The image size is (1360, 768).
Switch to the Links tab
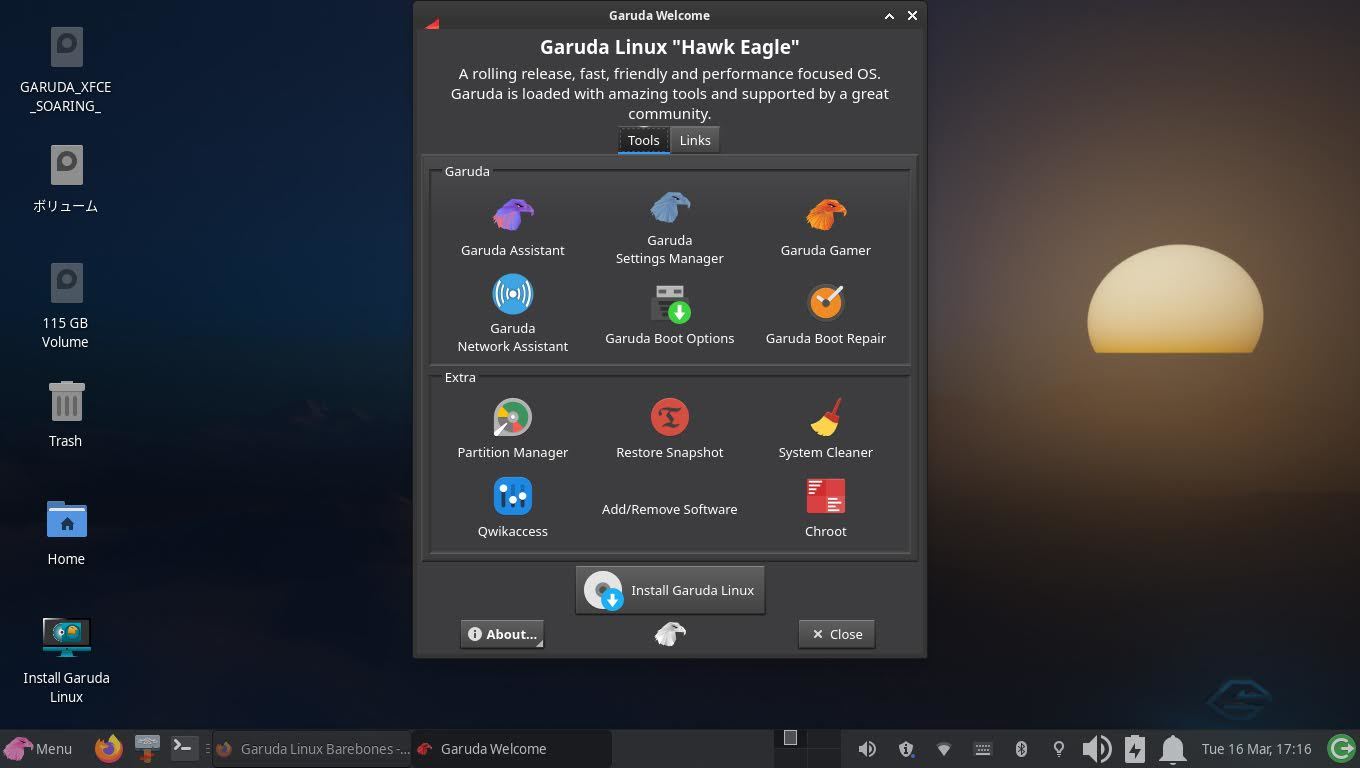tap(695, 140)
